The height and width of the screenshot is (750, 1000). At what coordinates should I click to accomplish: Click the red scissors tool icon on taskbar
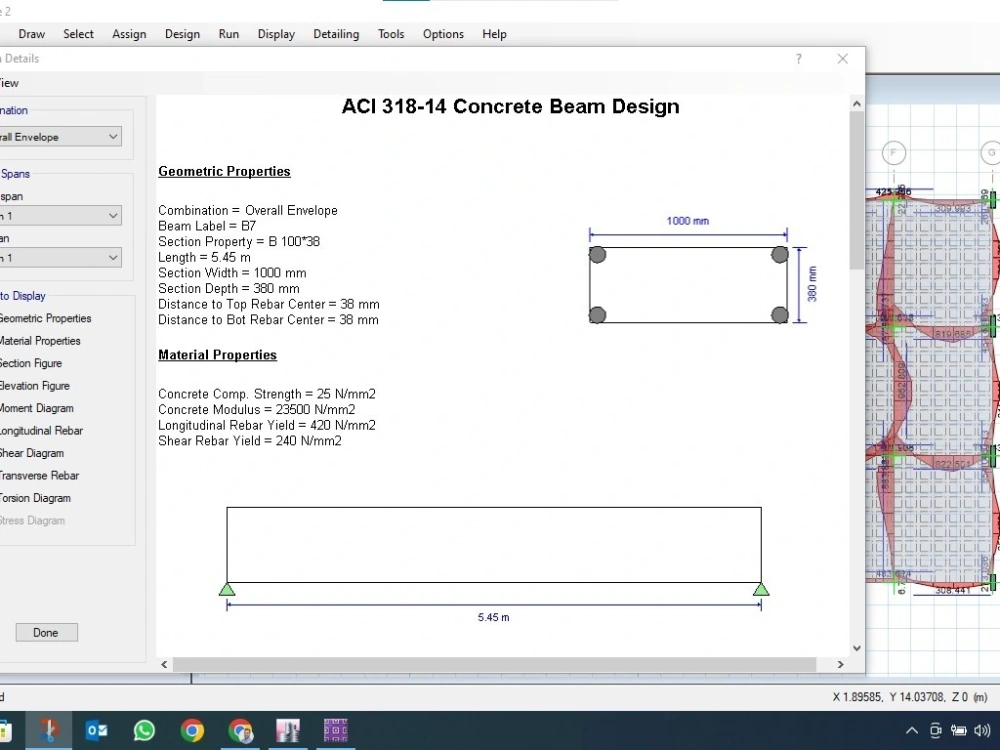tap(49, 730)
